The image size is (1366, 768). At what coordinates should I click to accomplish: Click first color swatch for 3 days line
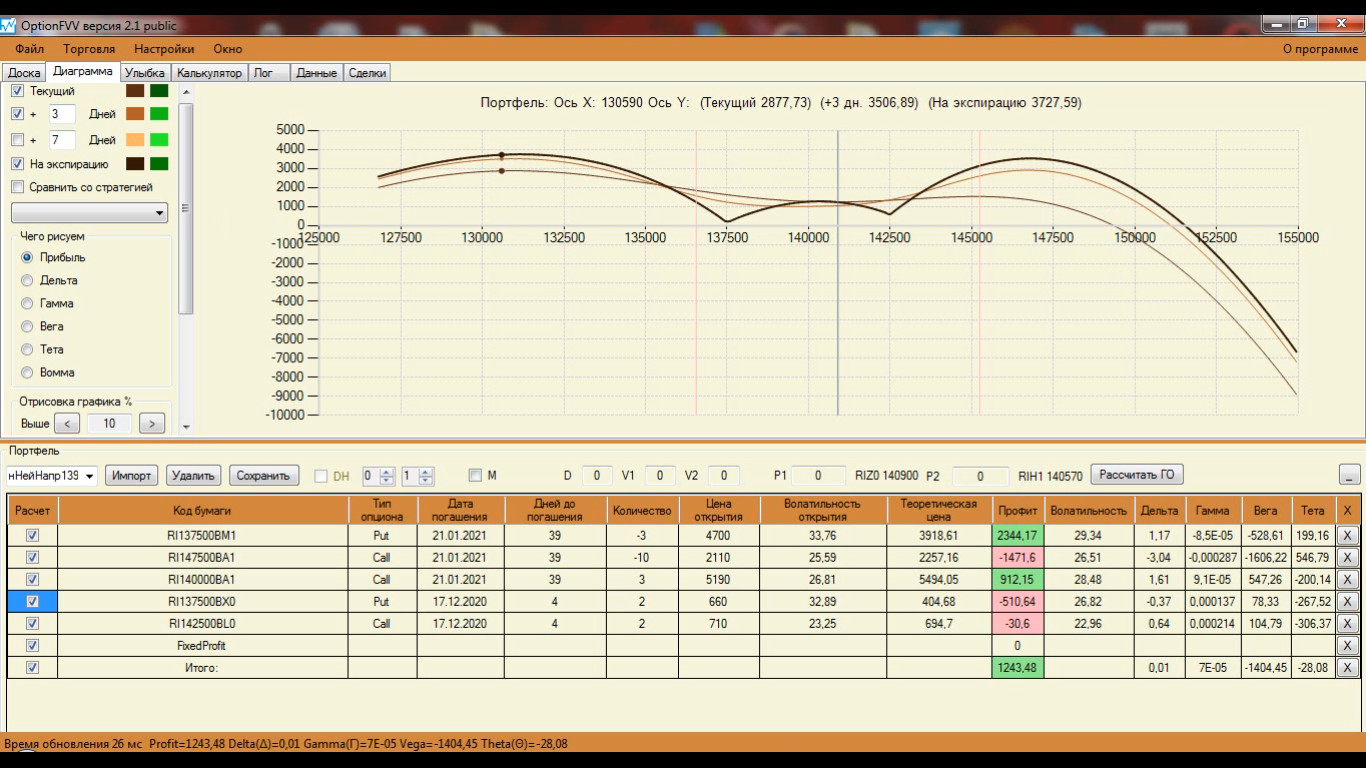(x=135, y=114)
